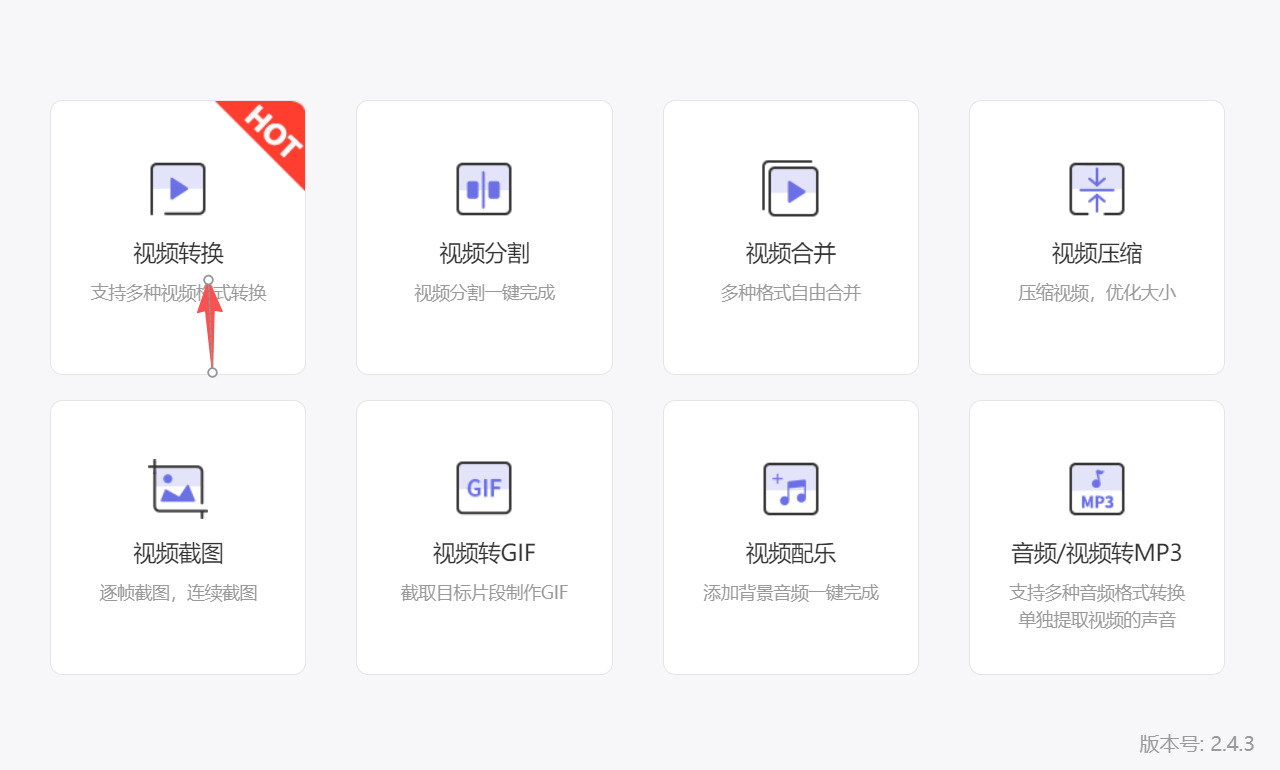
Task: Open the 视频截图 screenshot icon
Action: tap(178, 489)
